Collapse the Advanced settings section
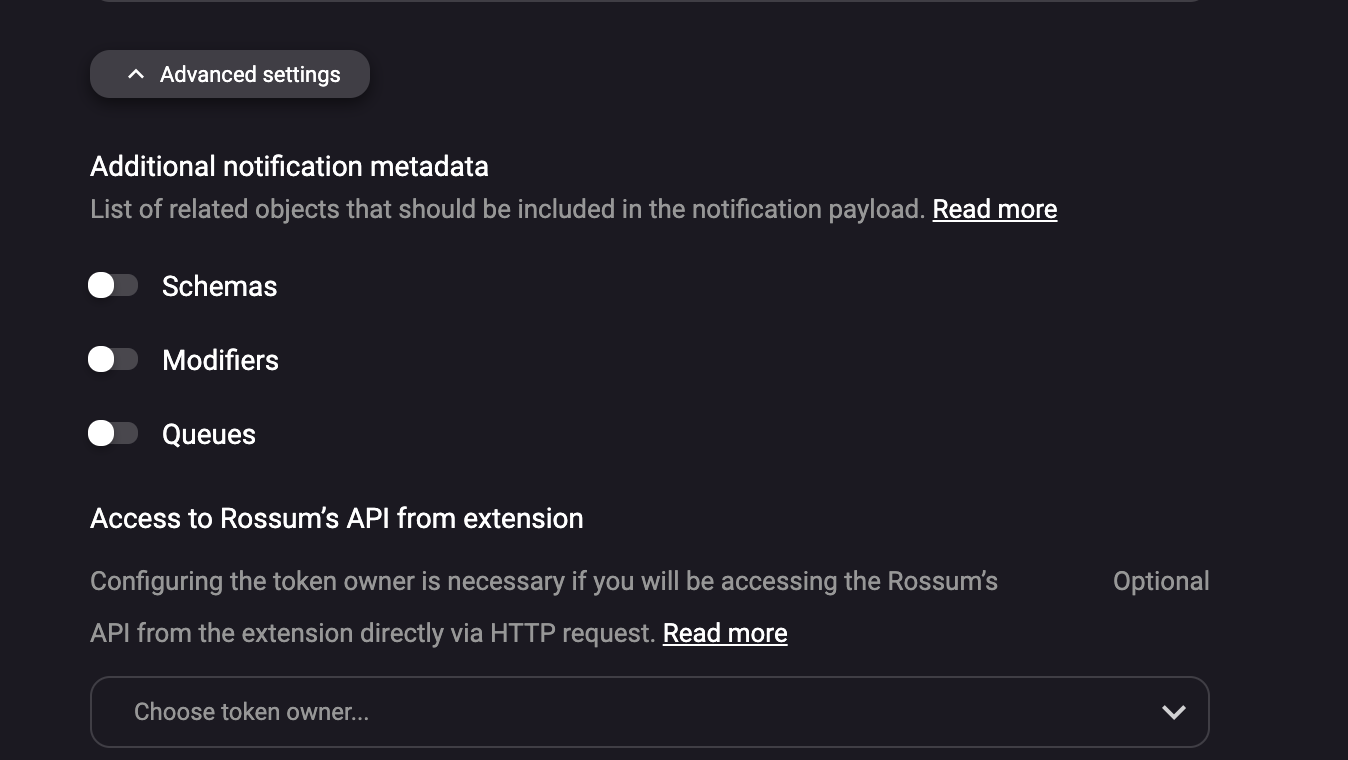The height and width of the screenshot is (760, 1348). [x=230, y=74]
